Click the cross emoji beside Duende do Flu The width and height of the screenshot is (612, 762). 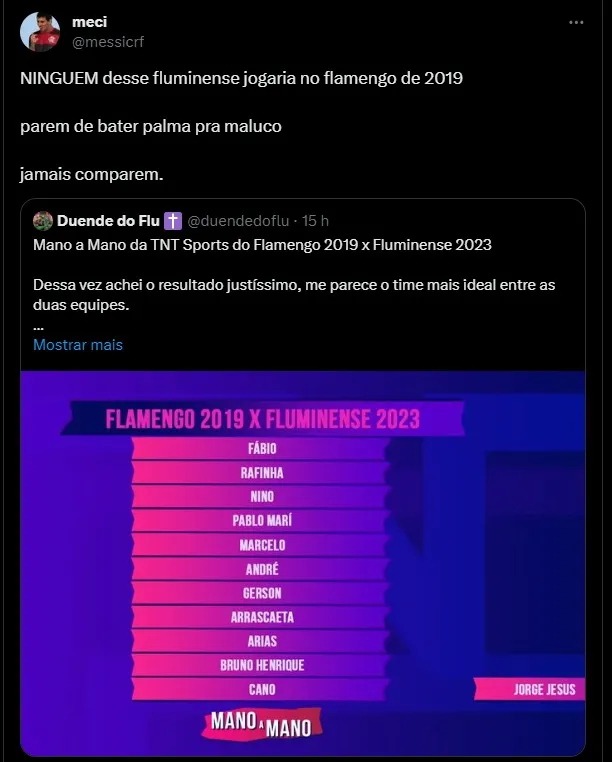[172, 220]
